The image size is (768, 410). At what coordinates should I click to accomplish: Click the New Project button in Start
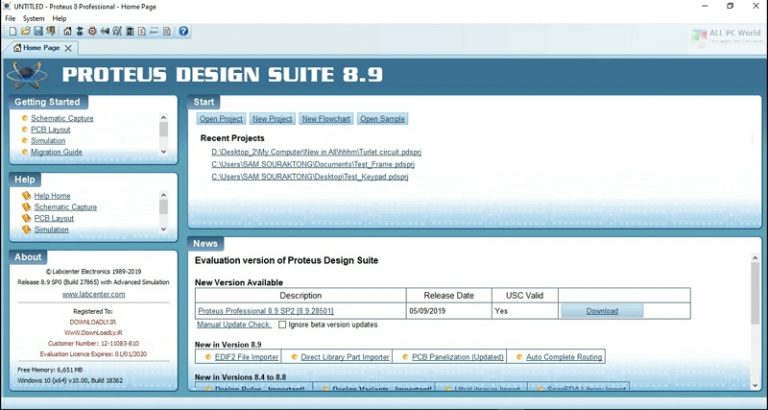point(272,119)
